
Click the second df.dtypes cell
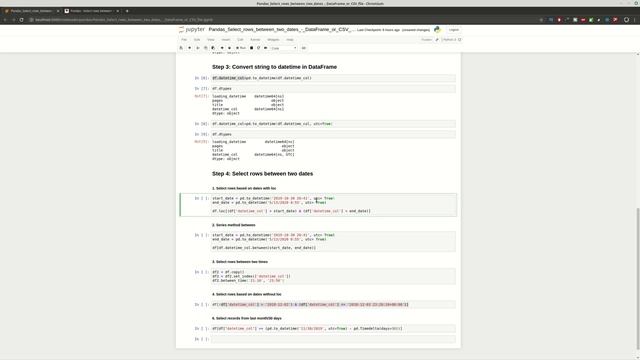pos(333,134)
